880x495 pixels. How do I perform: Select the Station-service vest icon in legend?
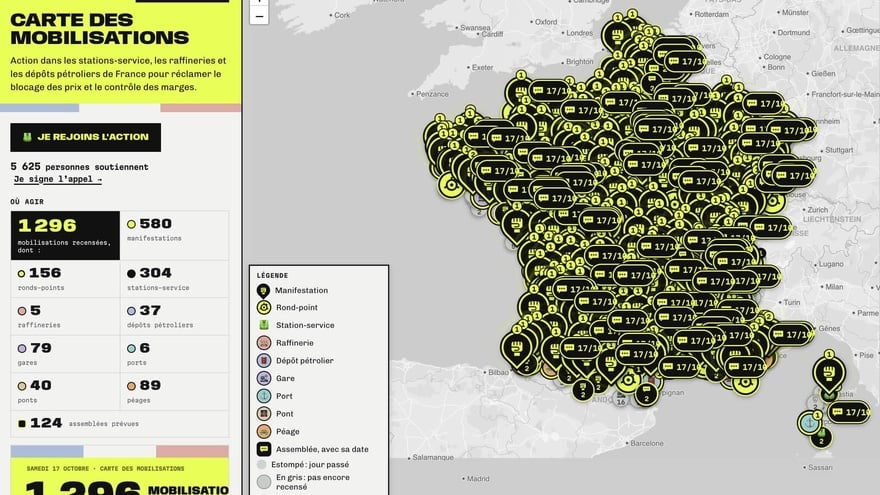pyautogui.click(x=264, y=325)
